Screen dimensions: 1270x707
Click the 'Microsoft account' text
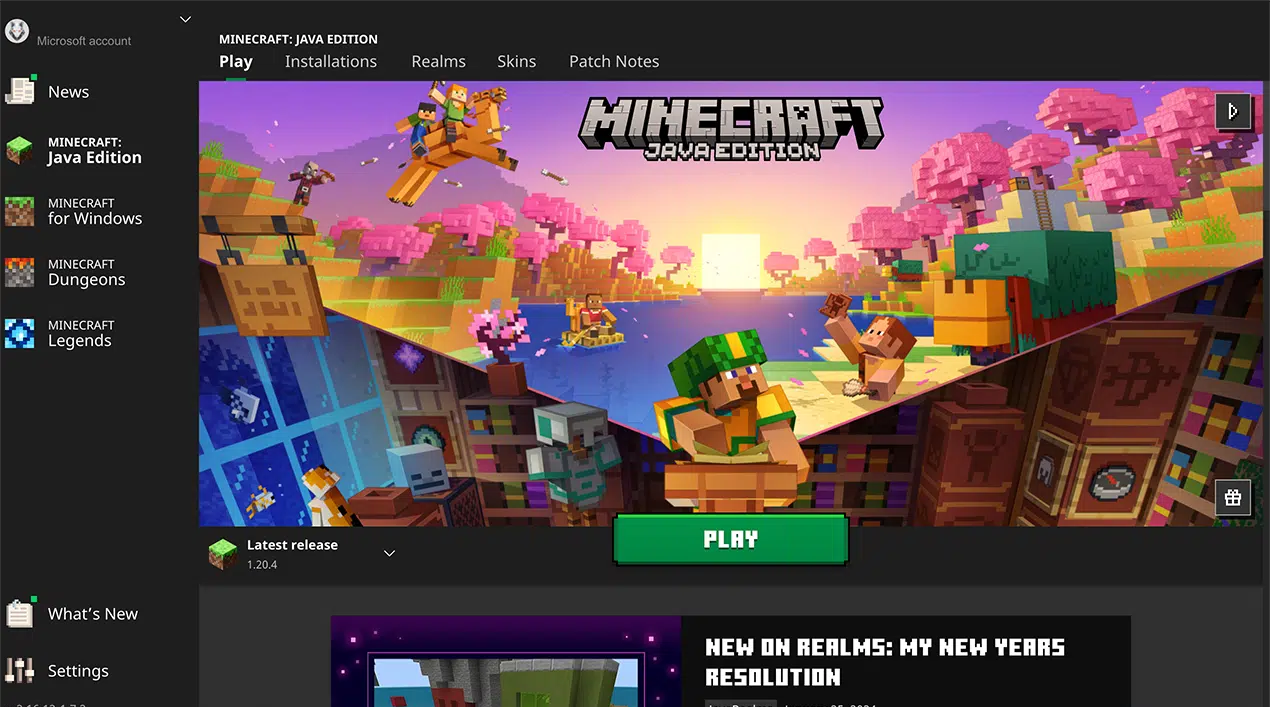point(84,41)
